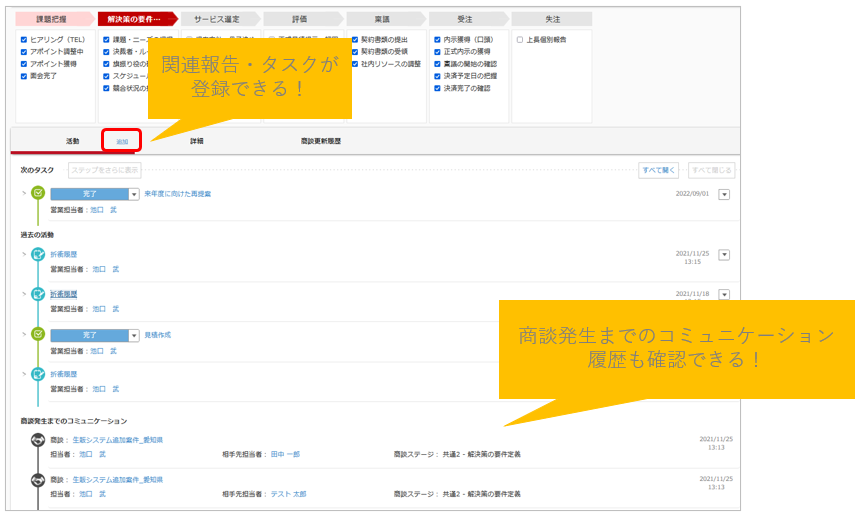Switch to the 詳細 tab
This screenshot has width=865, height=516.
(x=197, y=141)
